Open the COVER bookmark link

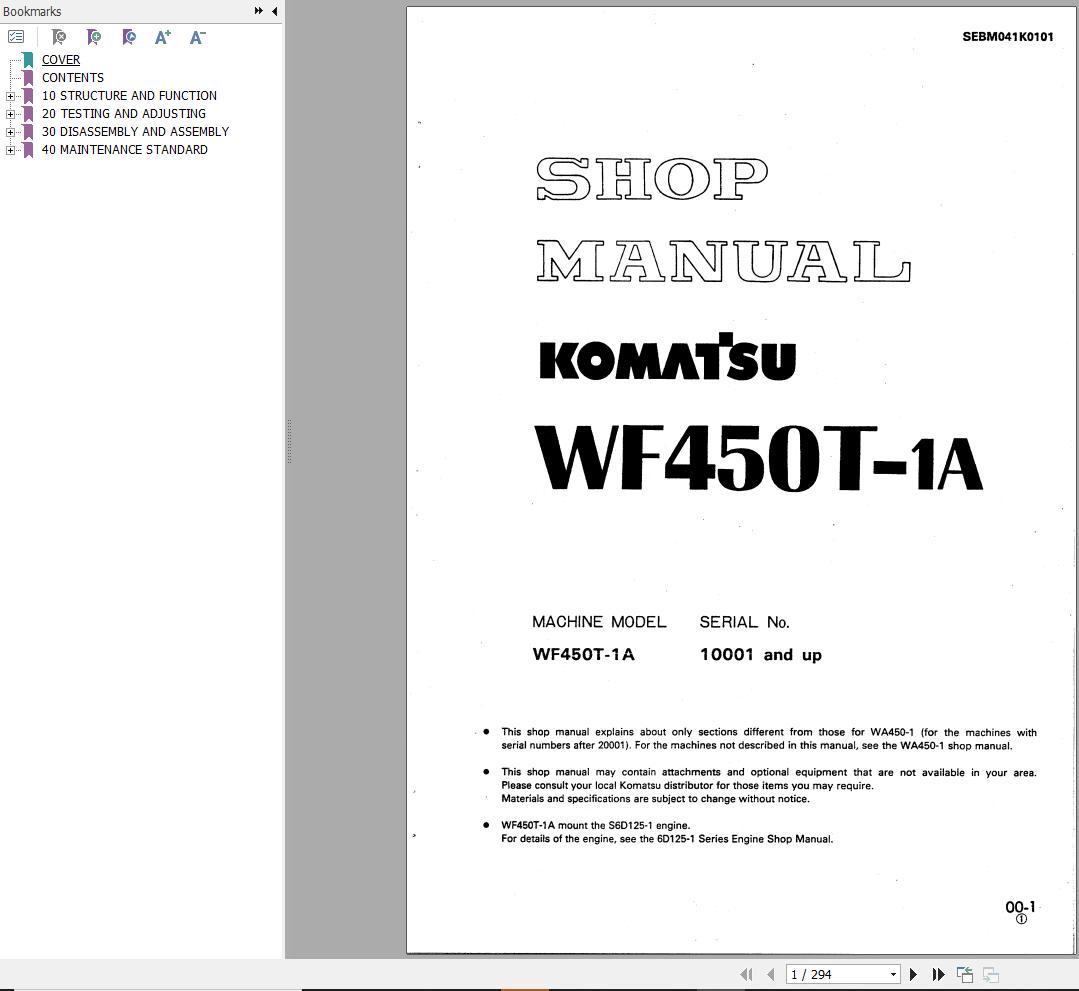[x=60, y=59]
